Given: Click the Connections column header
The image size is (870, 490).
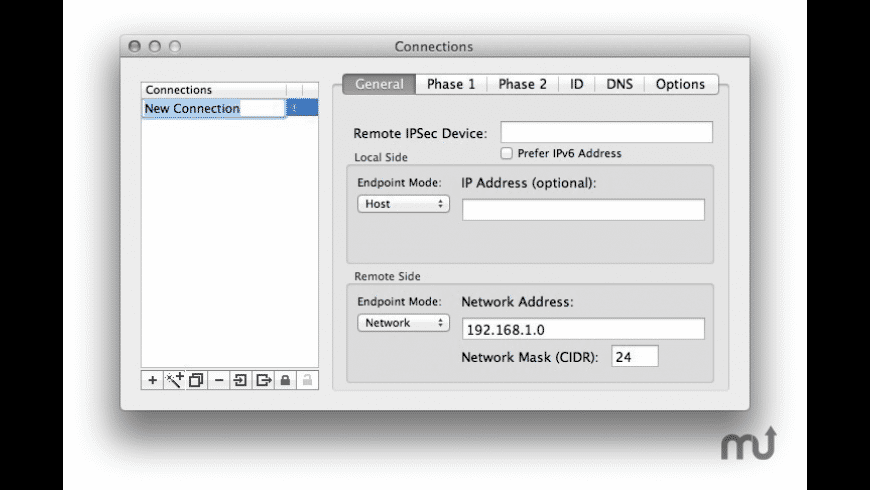Looking at the screenshot, I should [214, 89].
